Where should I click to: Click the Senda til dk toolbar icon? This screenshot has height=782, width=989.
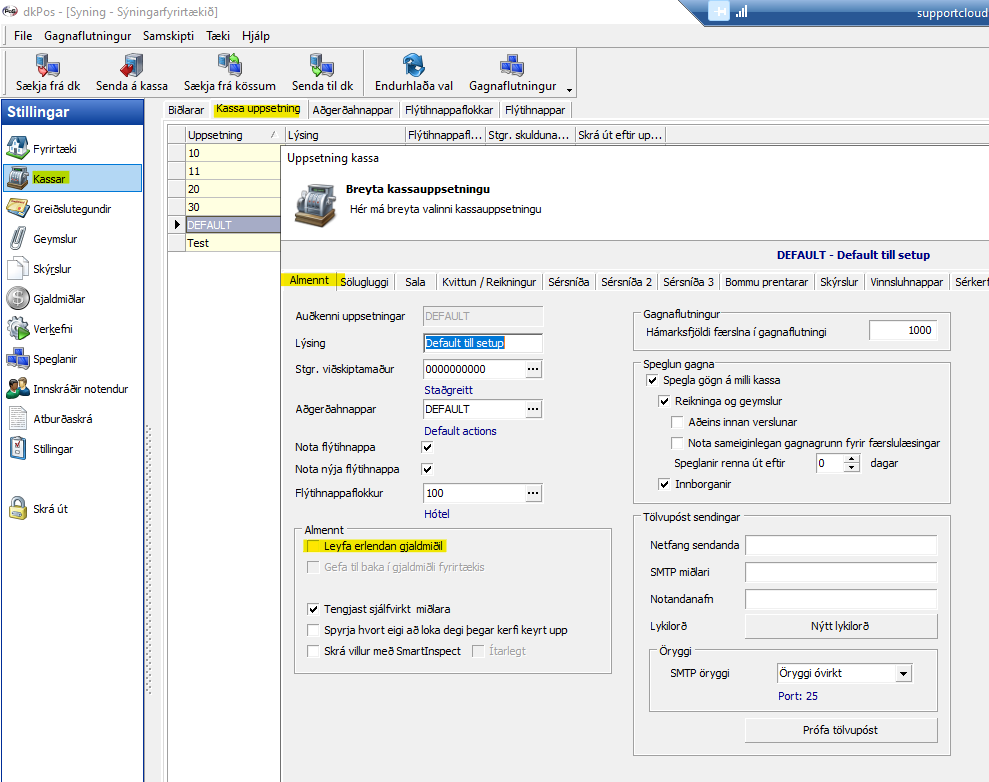321,66
